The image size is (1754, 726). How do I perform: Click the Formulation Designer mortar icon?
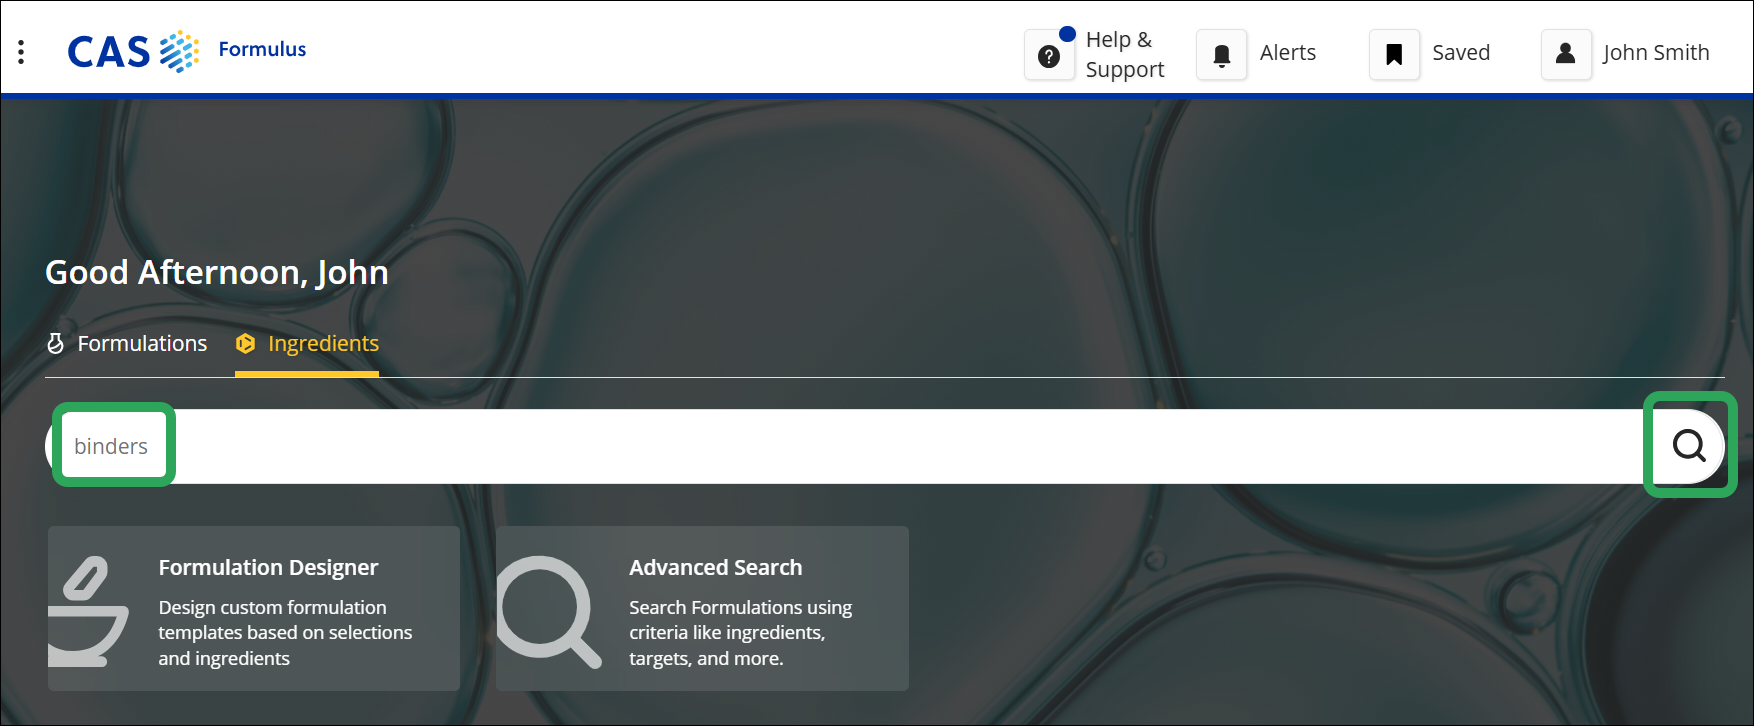coord(89,611)
